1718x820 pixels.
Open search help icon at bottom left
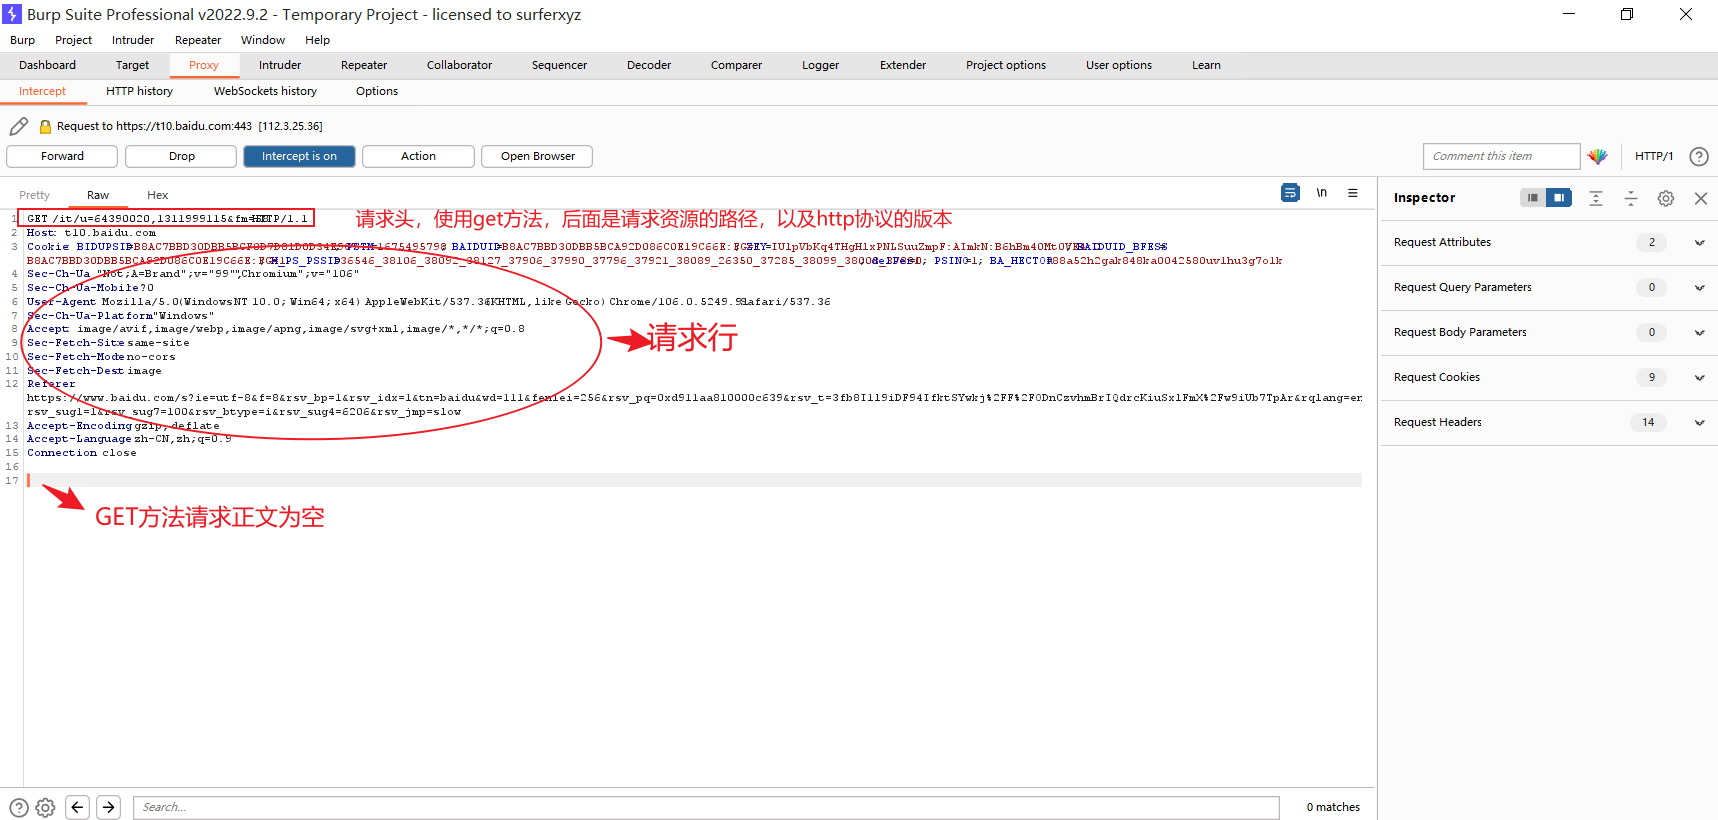pos(19,807)
